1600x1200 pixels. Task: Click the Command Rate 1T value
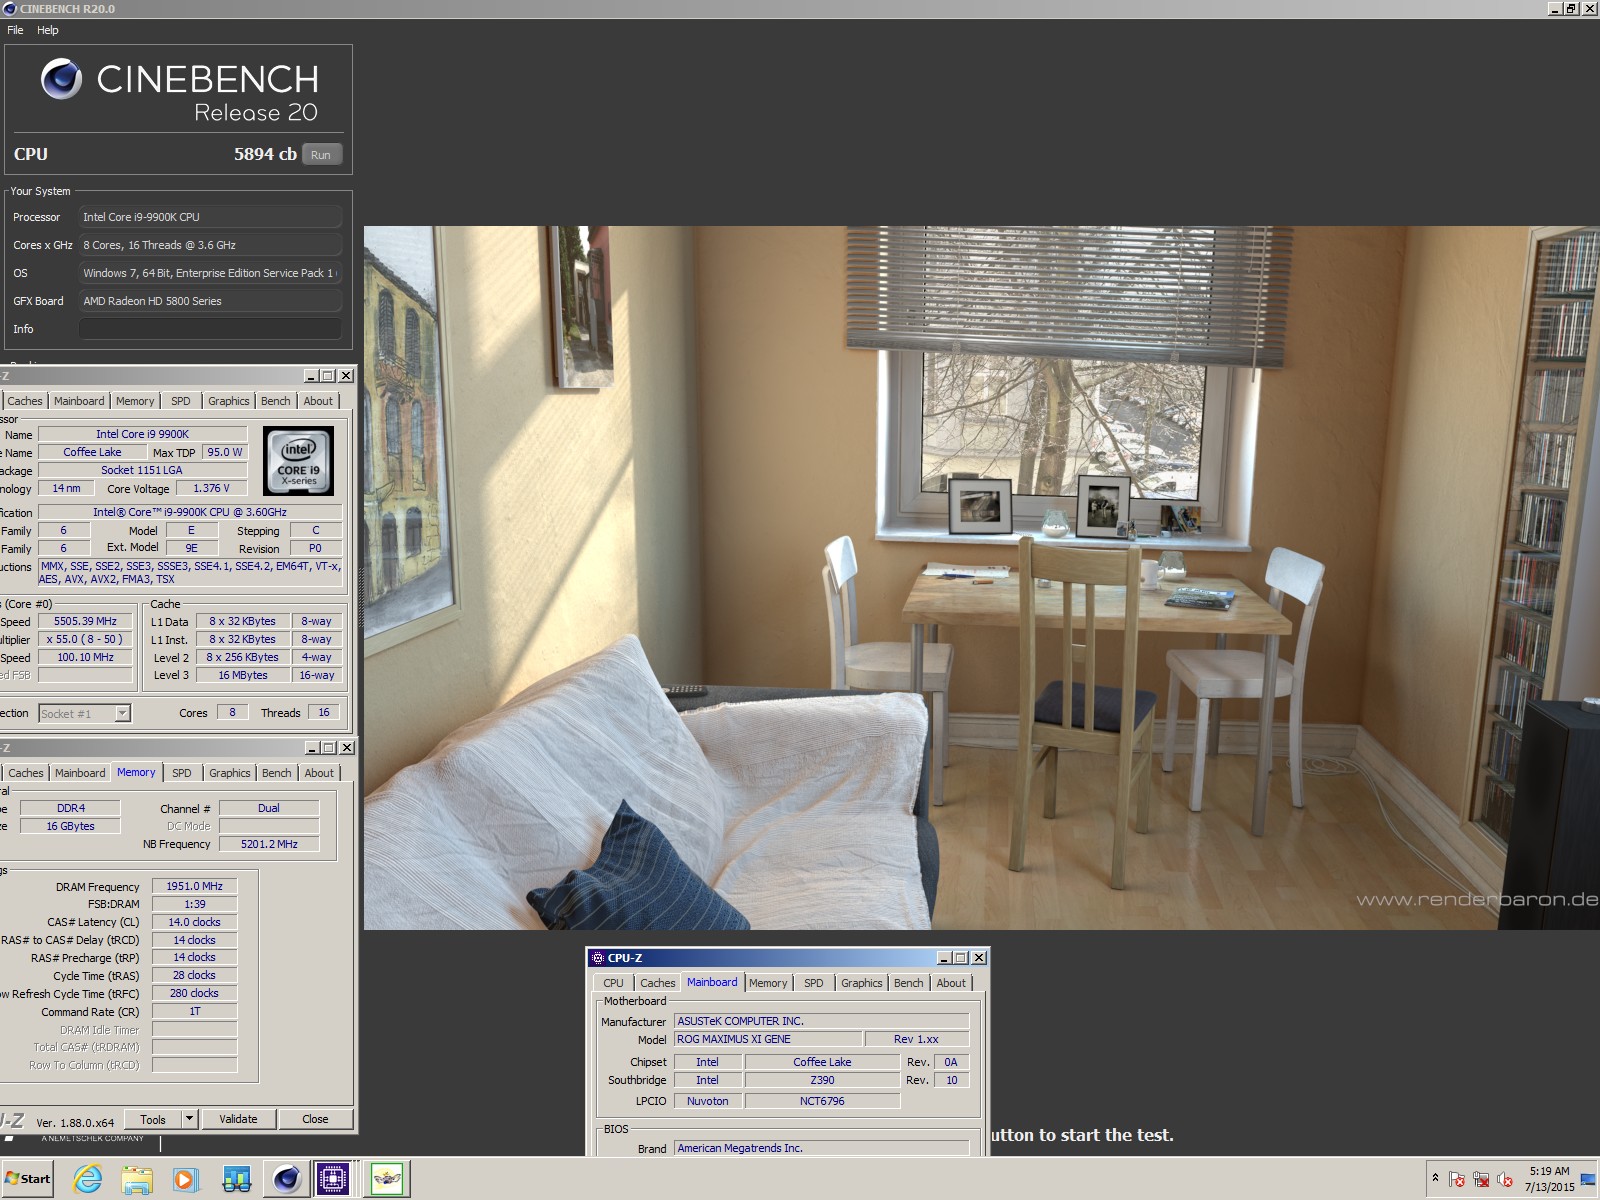pyautogui.click(x=195, y=1012)
